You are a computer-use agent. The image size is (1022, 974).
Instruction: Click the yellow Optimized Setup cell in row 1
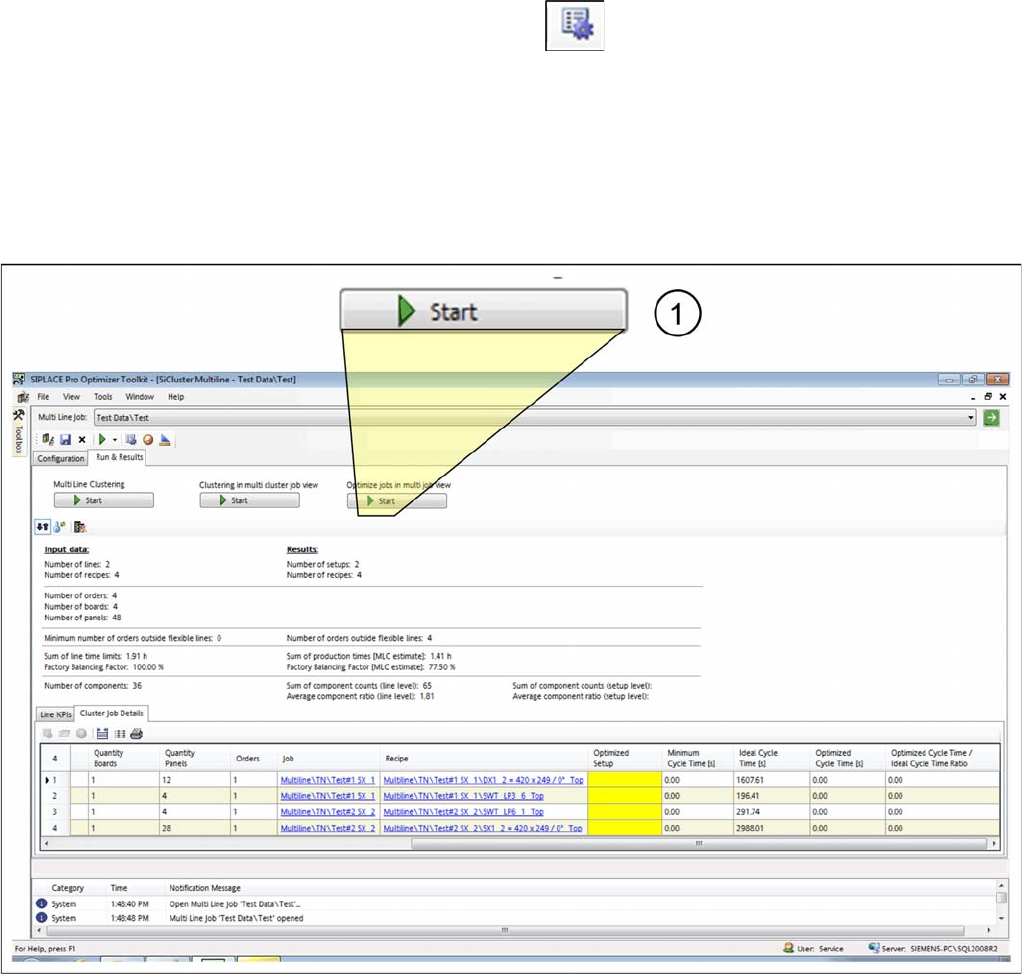coord(625,779)
